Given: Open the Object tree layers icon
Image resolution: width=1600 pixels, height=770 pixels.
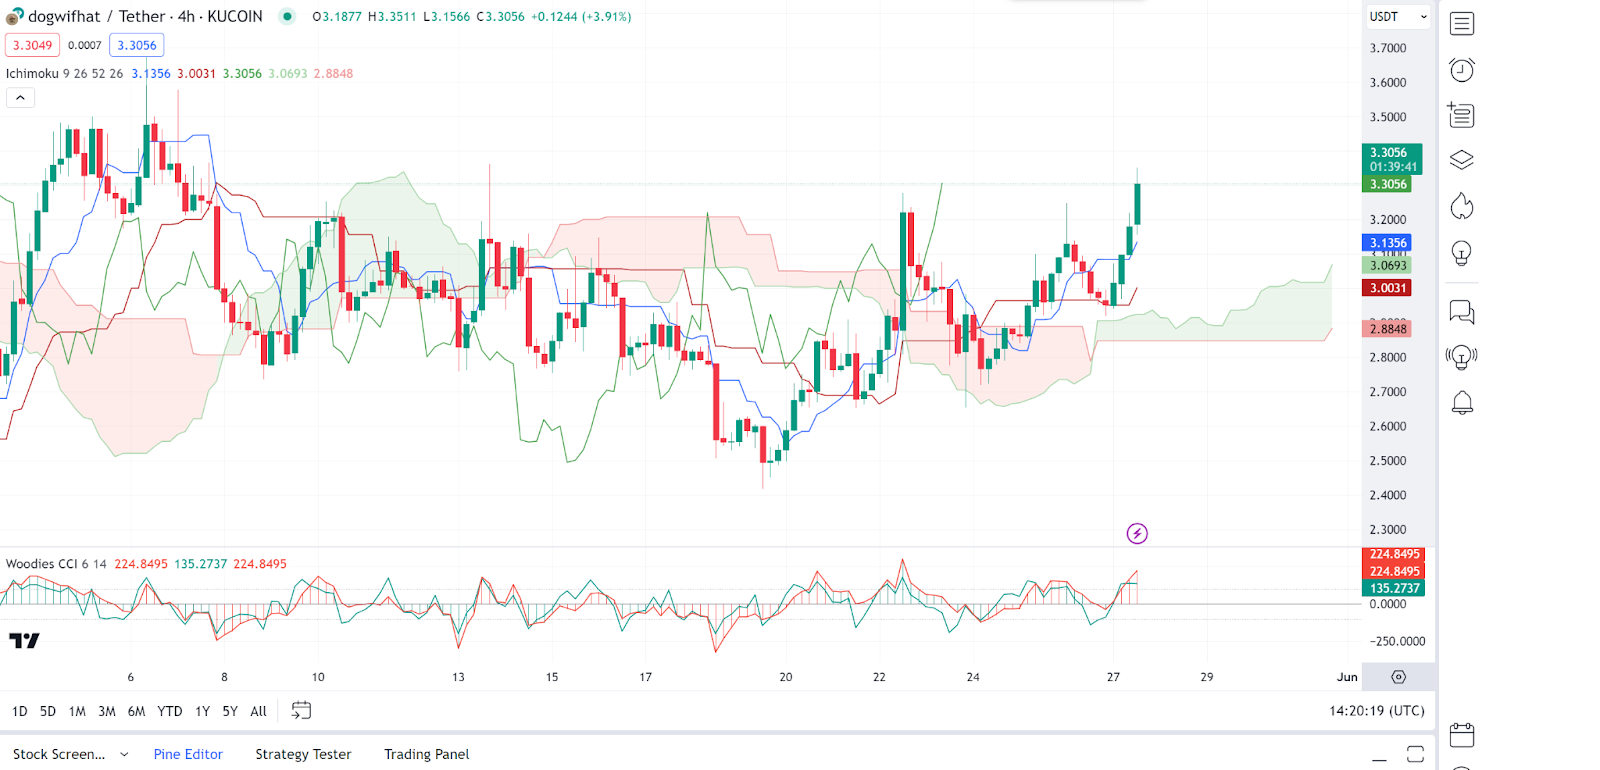Looking at the screenshot, I should 1462,160.
